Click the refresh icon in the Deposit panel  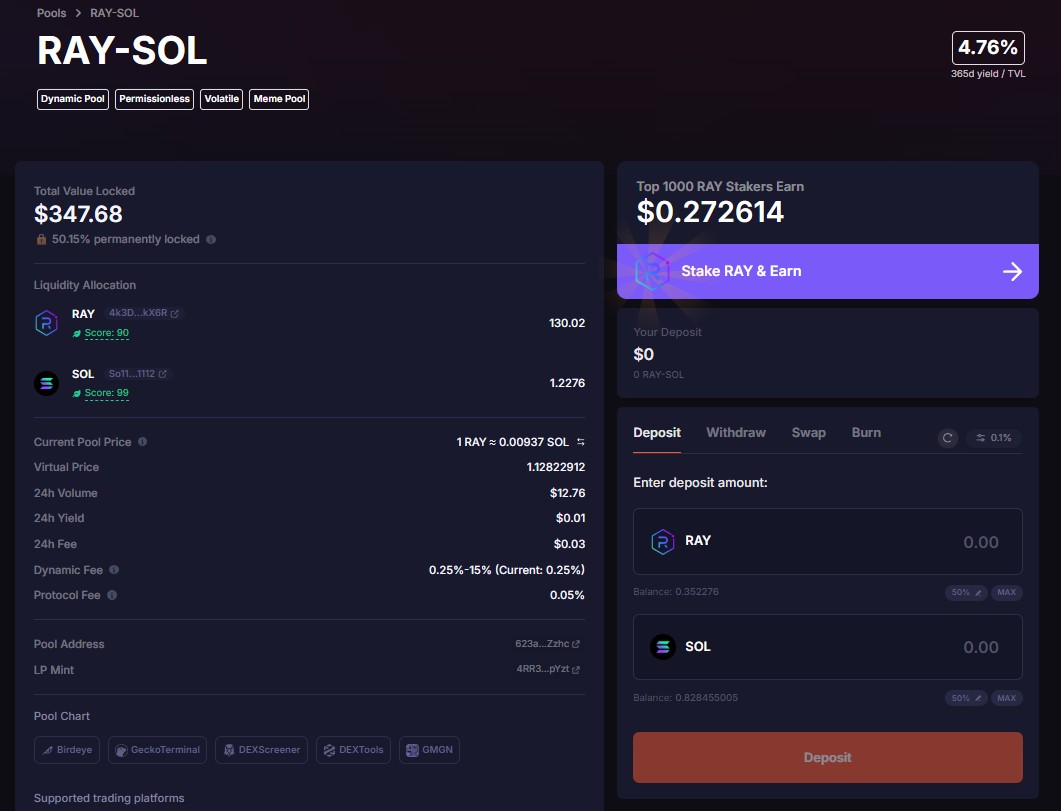point(947,438)
